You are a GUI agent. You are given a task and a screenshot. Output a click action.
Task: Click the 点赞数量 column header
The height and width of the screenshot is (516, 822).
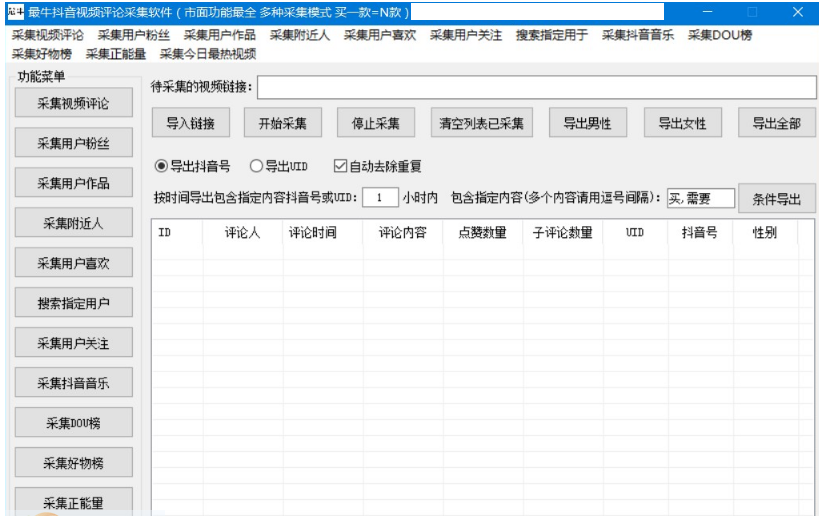tap(483, 232)
